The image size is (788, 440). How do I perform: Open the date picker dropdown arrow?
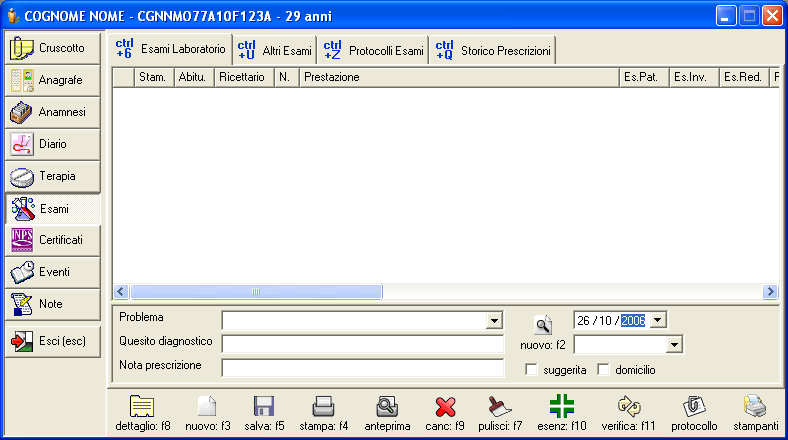(x=657, y=320)
